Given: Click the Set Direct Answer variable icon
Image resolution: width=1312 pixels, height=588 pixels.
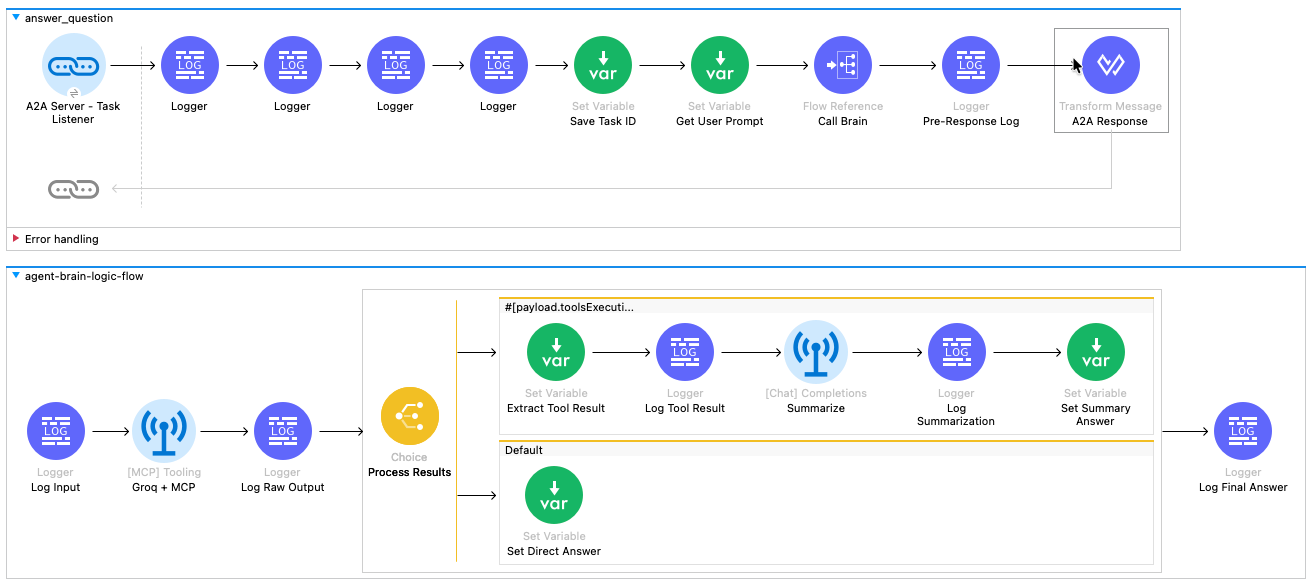Looking at the screenshot, I should (554, 495).
